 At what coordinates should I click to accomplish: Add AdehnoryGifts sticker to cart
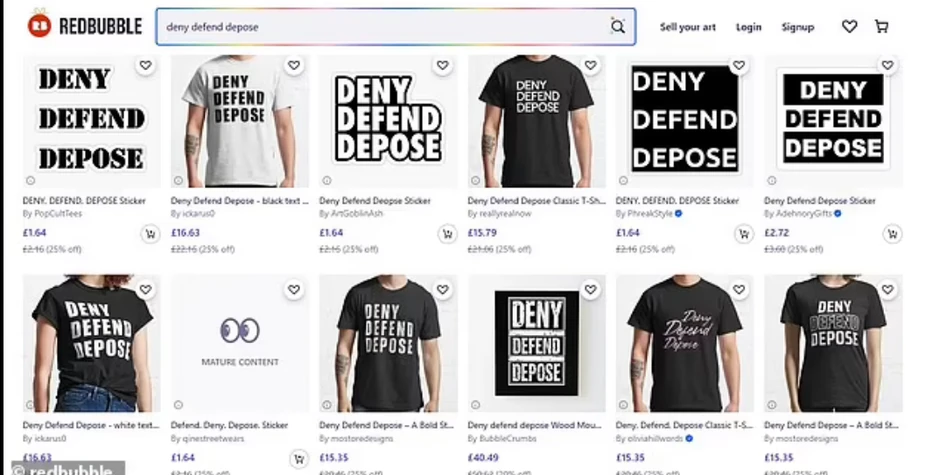click(x=891, y=234)
